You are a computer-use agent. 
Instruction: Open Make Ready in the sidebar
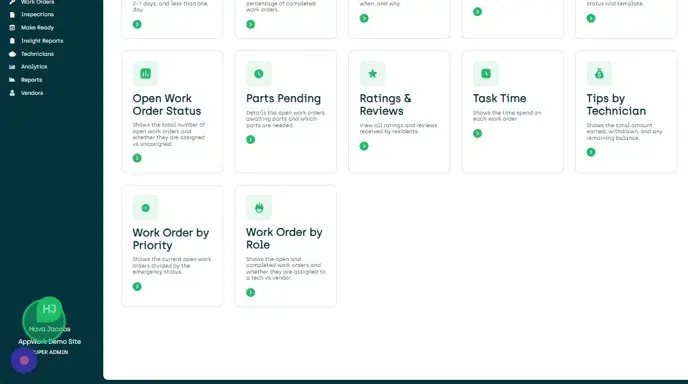point(37,28)
